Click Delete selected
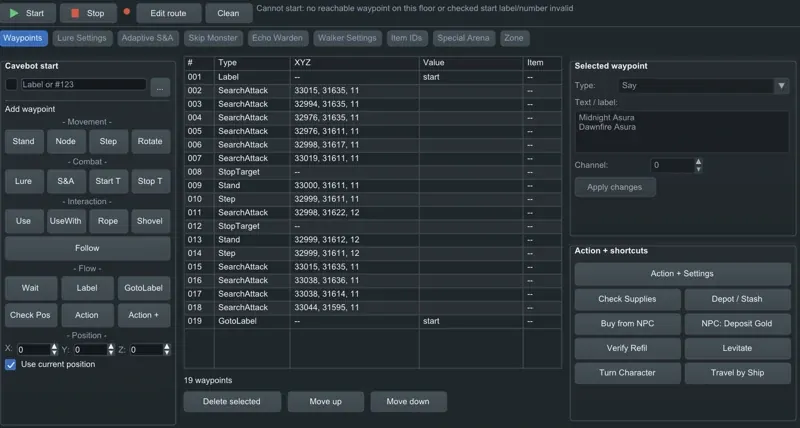The image size is (800, 428). [232, 402]
